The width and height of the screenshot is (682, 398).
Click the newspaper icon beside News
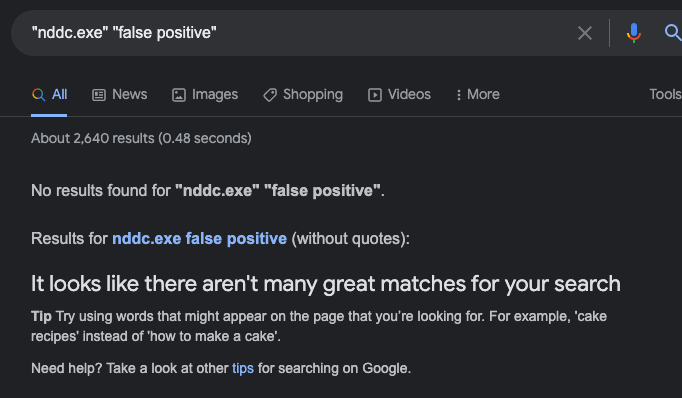click(x=99, y=95)
